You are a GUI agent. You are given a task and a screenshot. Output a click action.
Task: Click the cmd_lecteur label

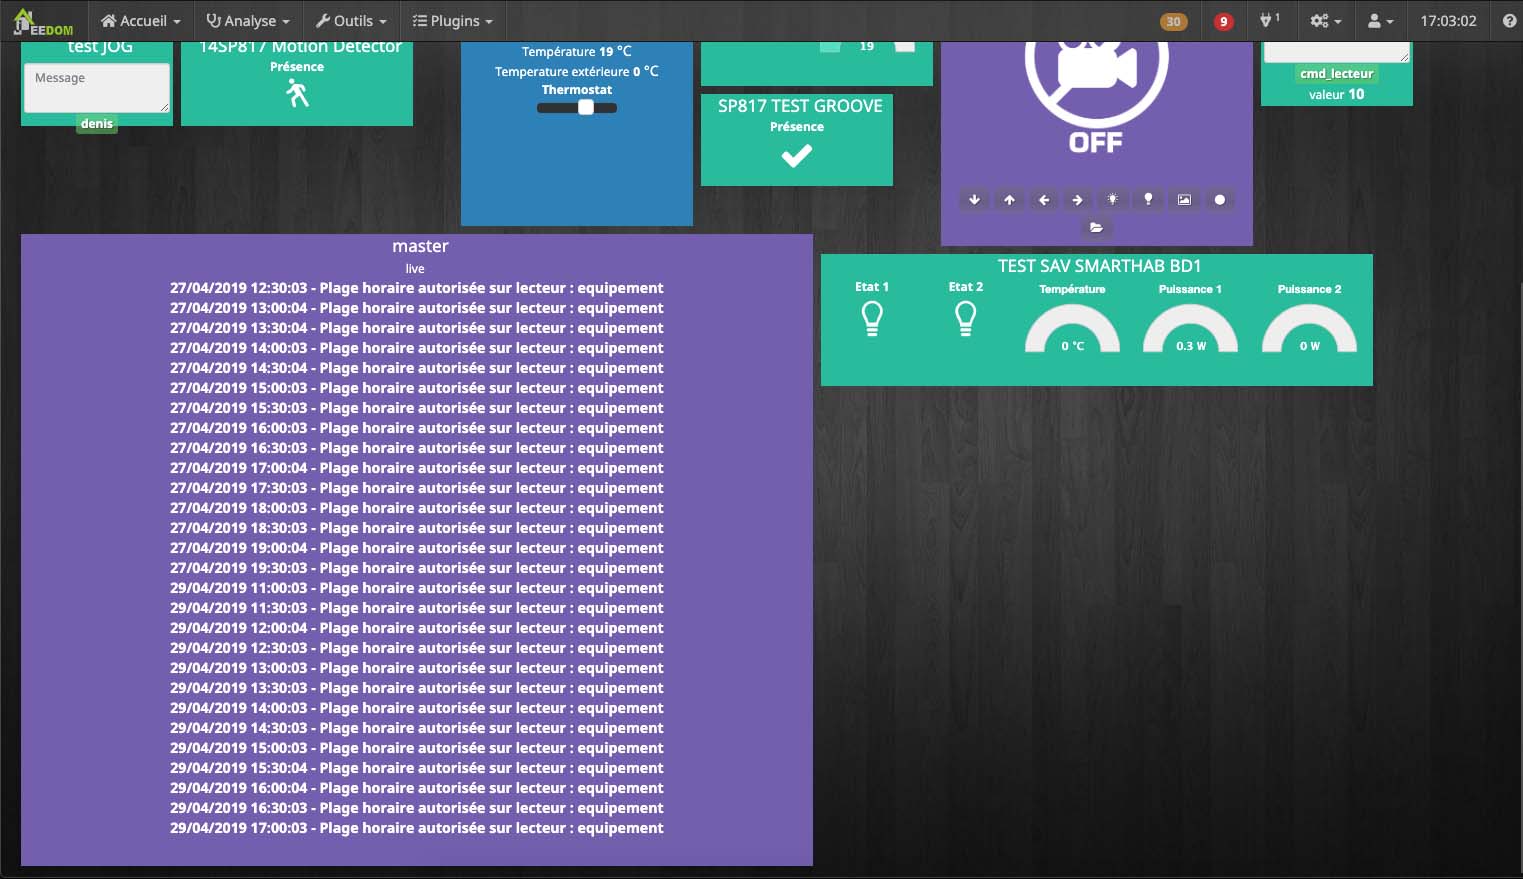(1337, 74)
